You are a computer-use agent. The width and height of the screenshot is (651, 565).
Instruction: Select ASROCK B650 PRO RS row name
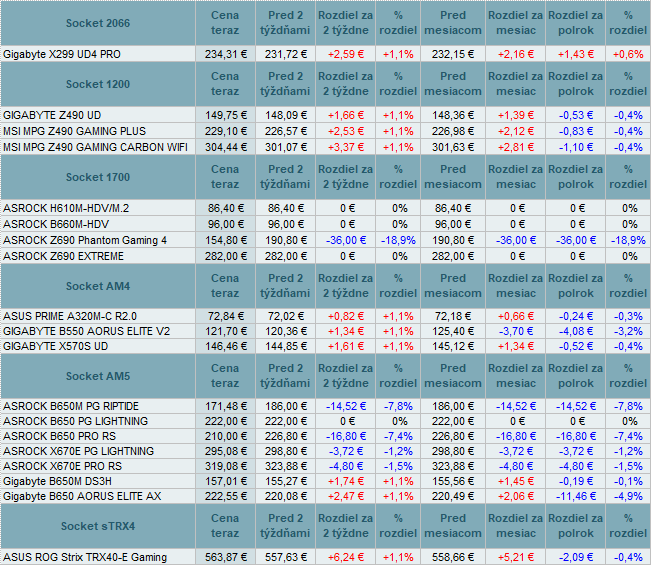click(60, 436)
